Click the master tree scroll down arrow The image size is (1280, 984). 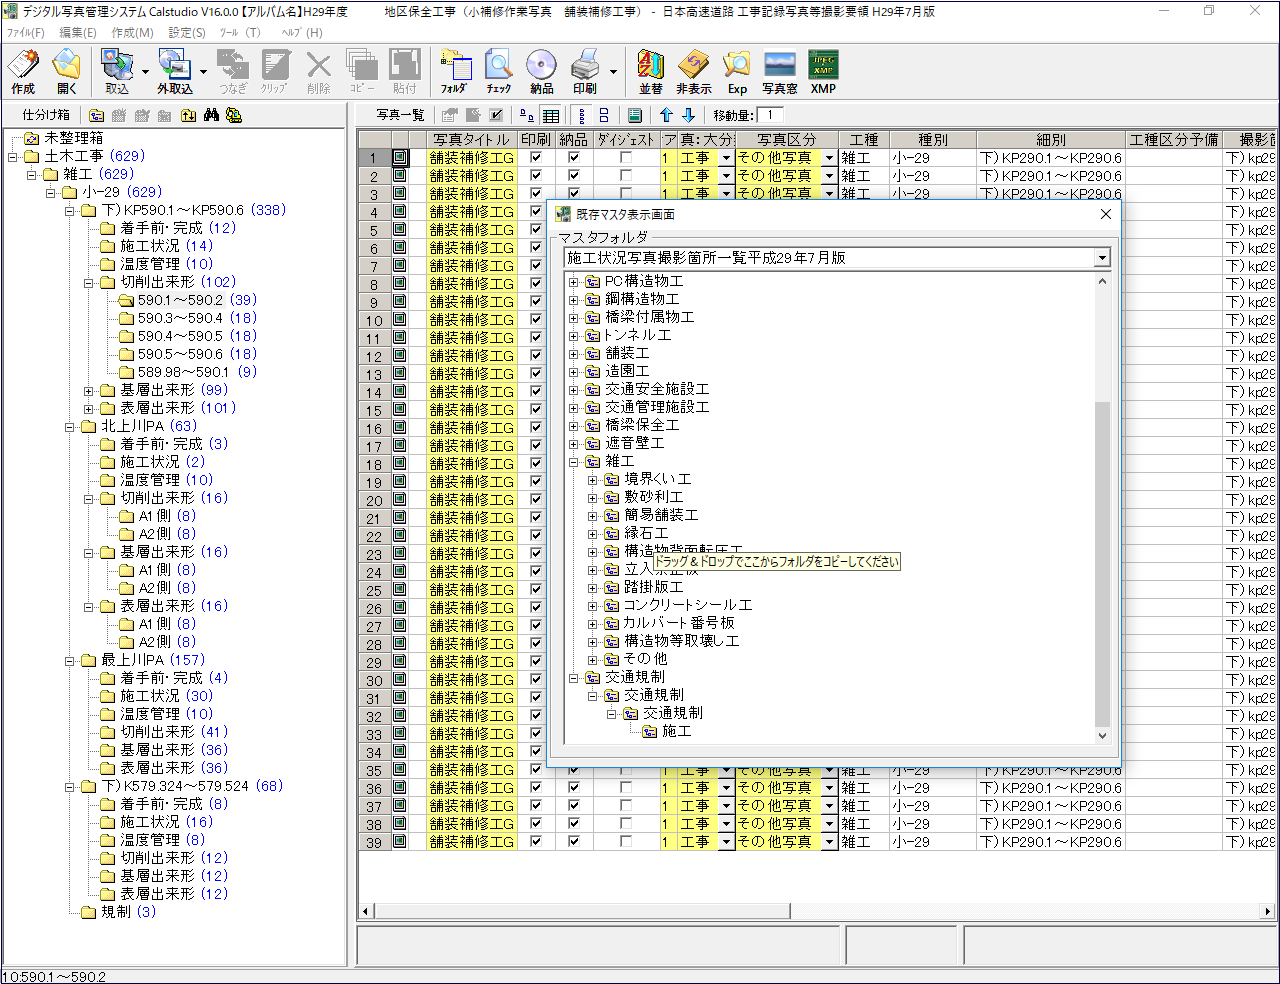[x=1103, y=735]
